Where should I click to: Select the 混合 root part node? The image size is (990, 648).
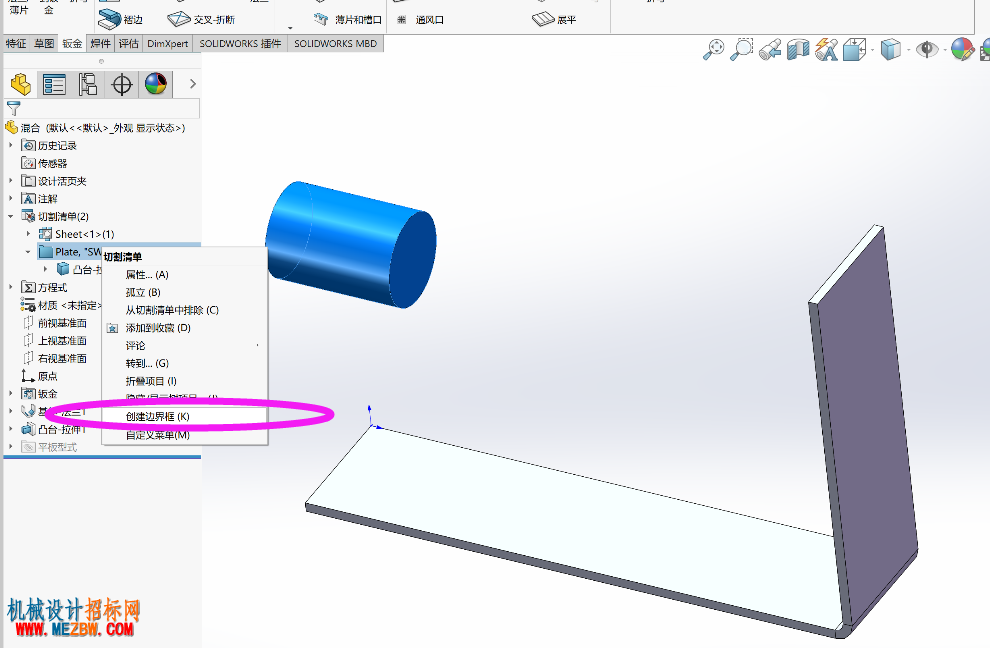[95, 128]
